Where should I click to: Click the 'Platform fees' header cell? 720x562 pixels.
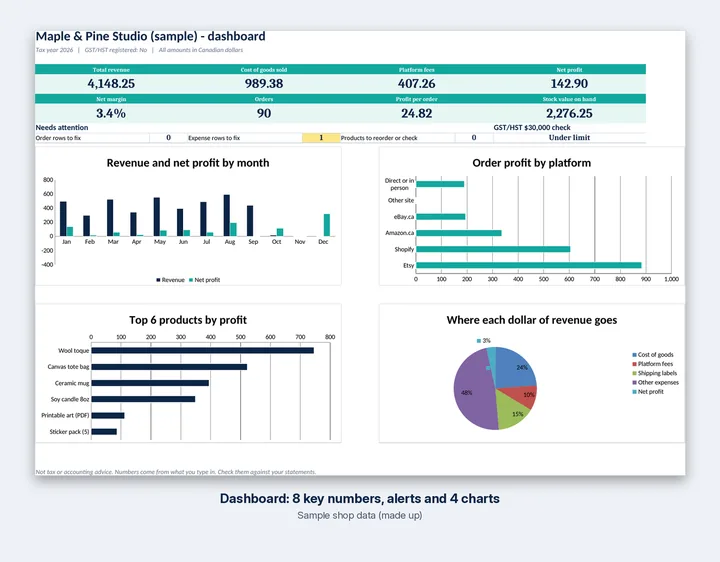pos(416,70)
